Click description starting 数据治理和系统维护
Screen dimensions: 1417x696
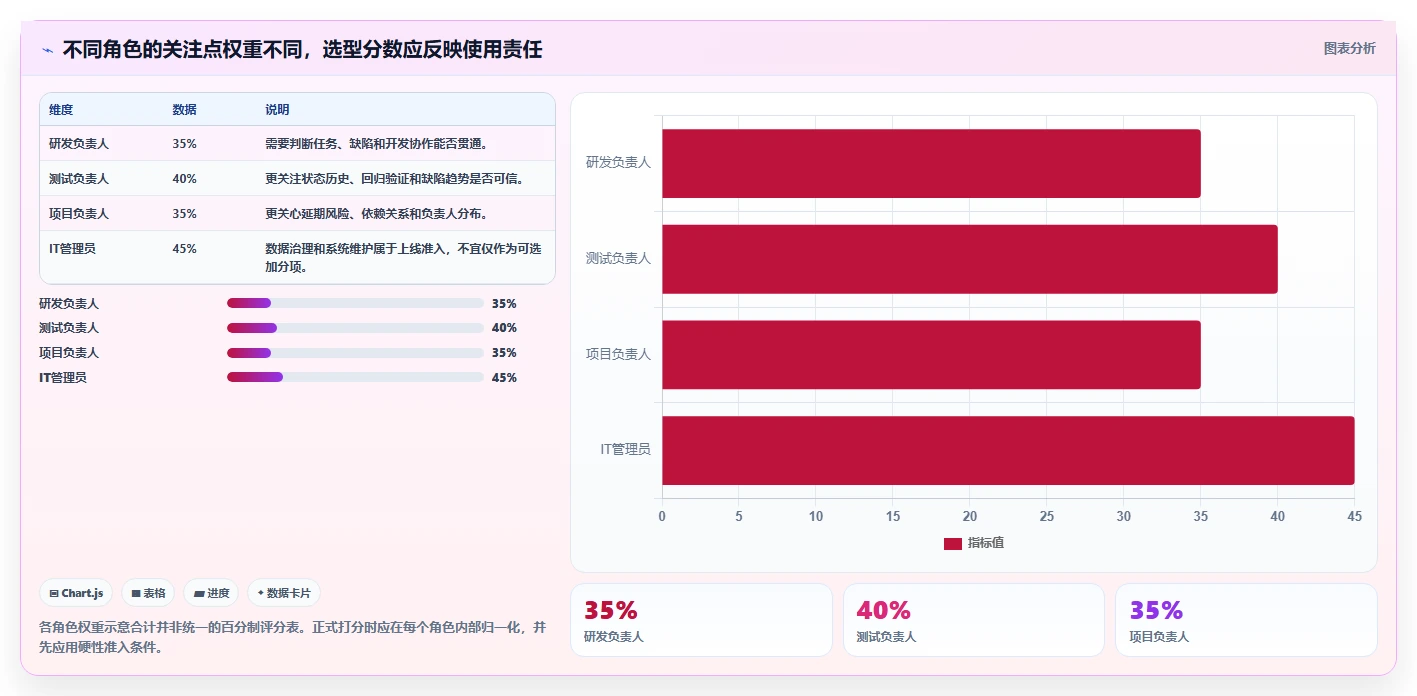(403, 258)
